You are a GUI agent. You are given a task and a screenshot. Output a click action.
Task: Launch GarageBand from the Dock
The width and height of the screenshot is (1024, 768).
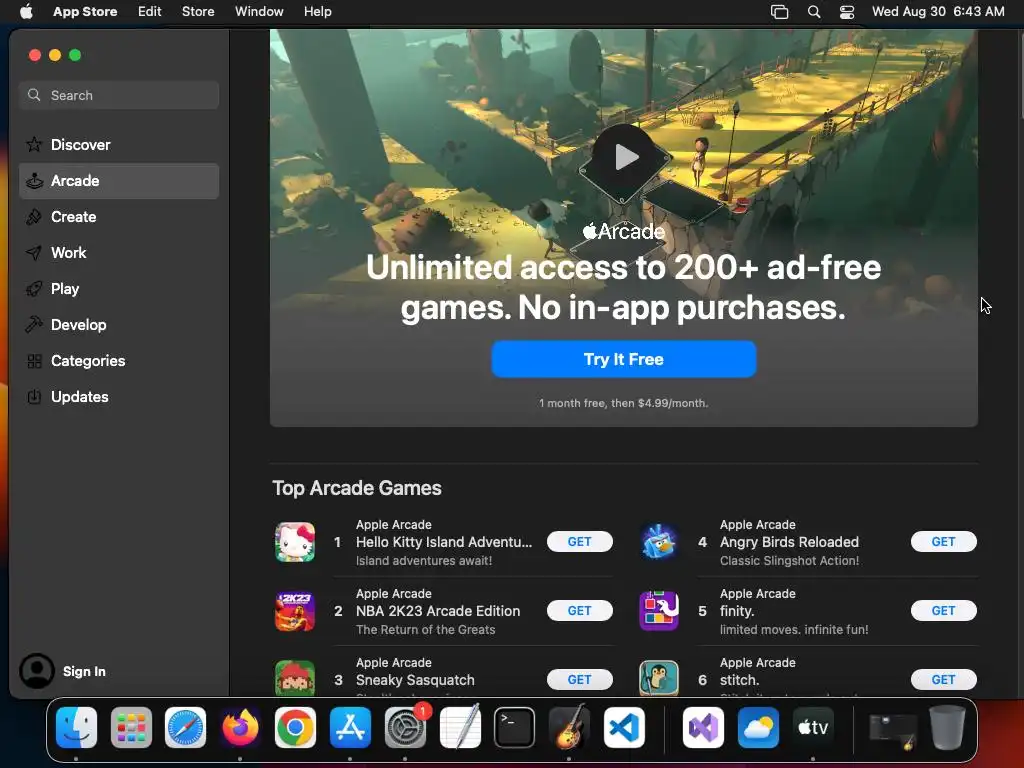569,728
